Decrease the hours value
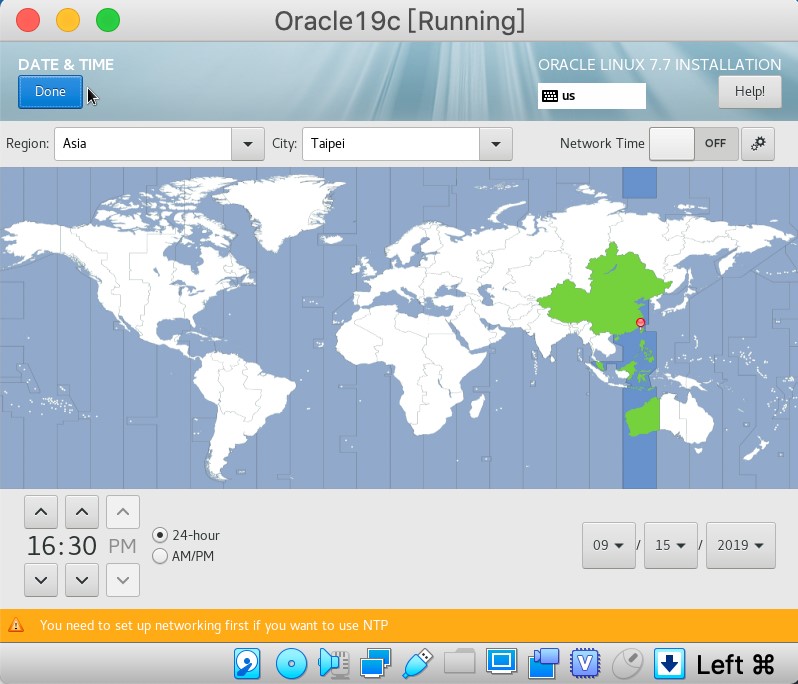The image size is (798, 684). pos(41,580)
